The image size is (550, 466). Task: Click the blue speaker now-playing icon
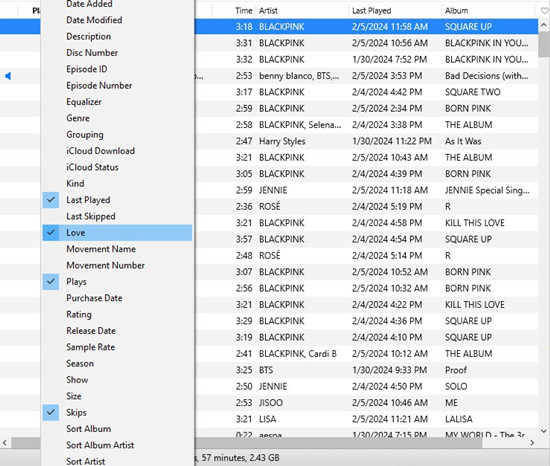pyautogui.click(x=8, y=76)
